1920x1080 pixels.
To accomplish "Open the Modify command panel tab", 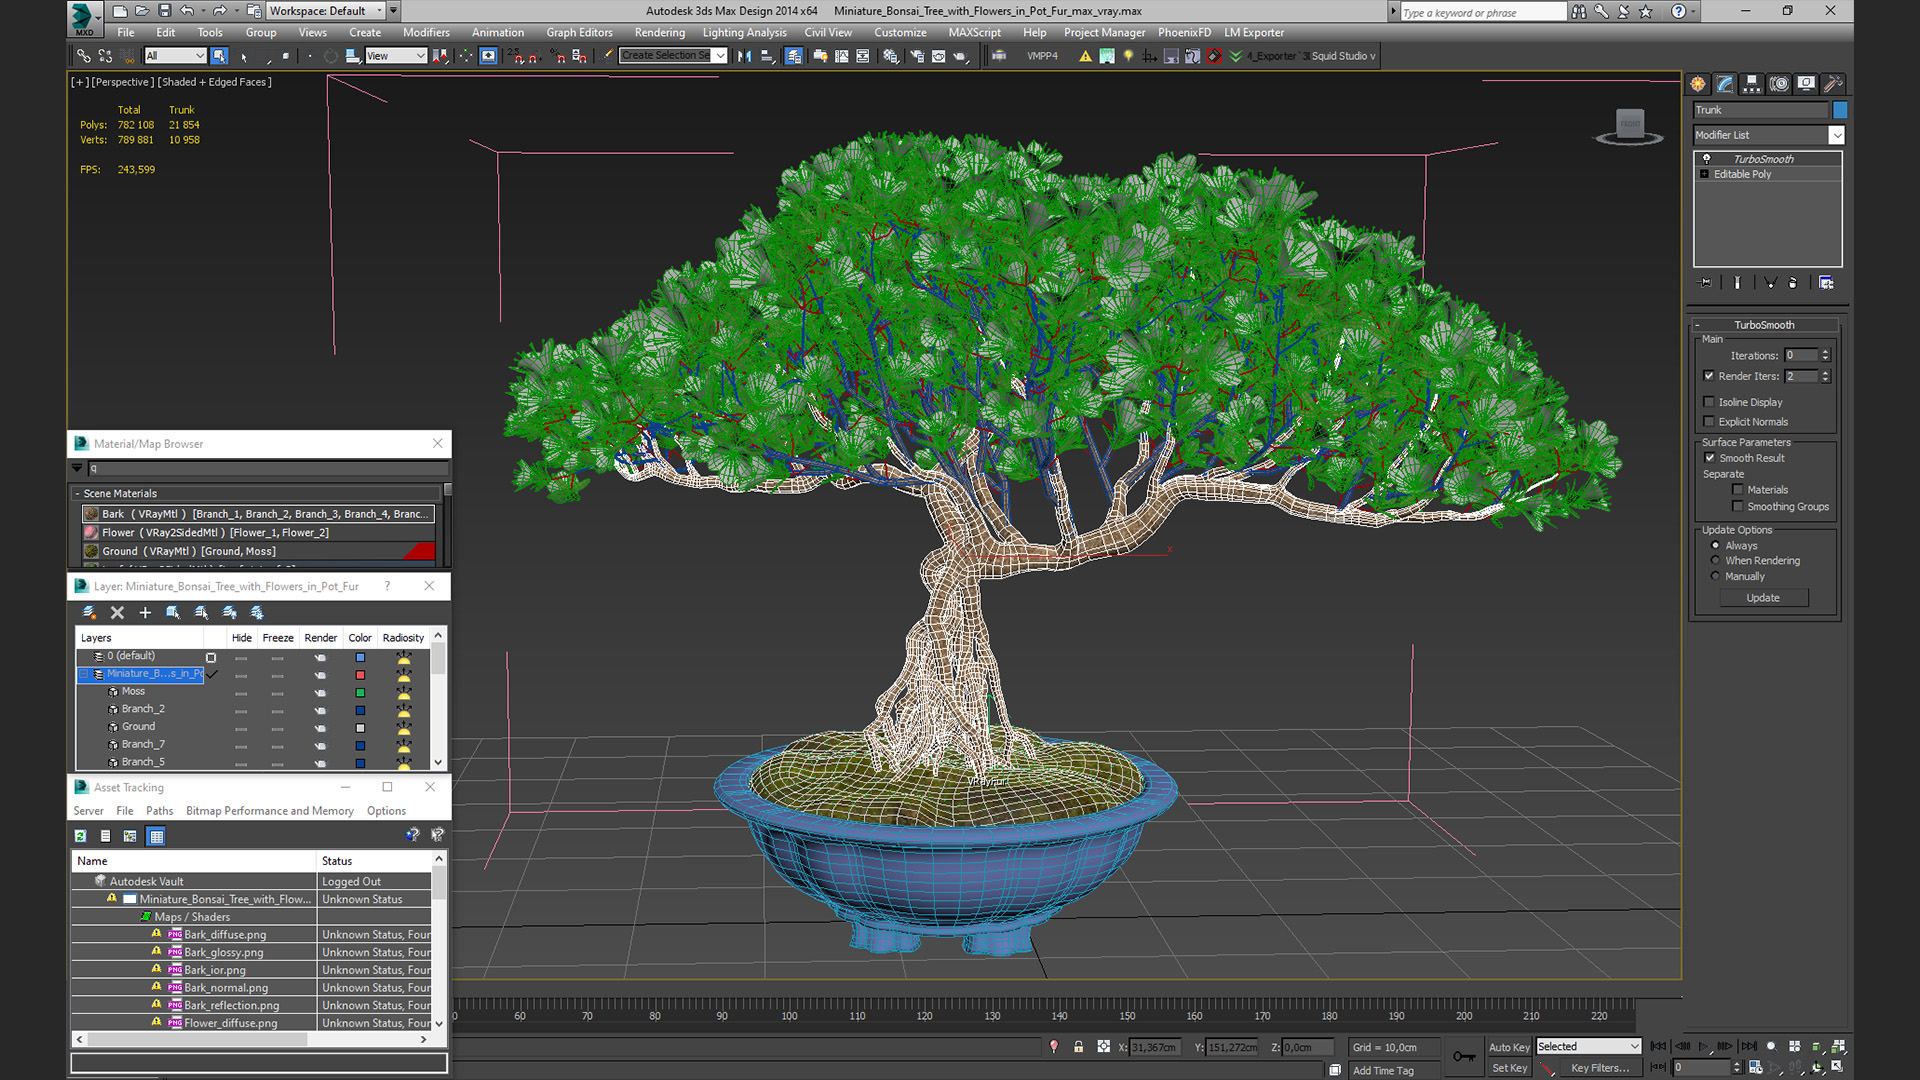I will (1724, 84).
